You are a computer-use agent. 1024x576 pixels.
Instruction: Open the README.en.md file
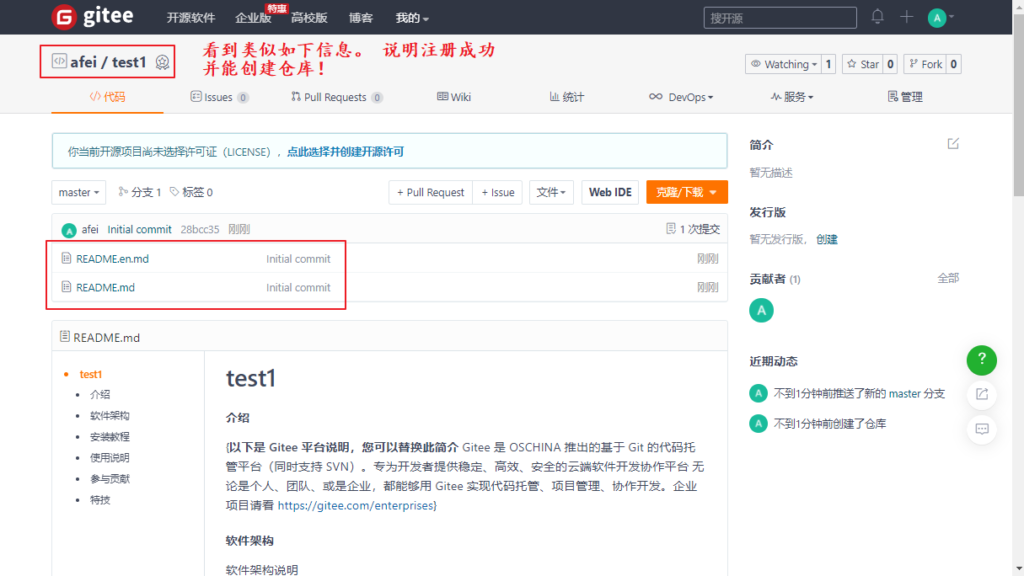click(112, 258)
